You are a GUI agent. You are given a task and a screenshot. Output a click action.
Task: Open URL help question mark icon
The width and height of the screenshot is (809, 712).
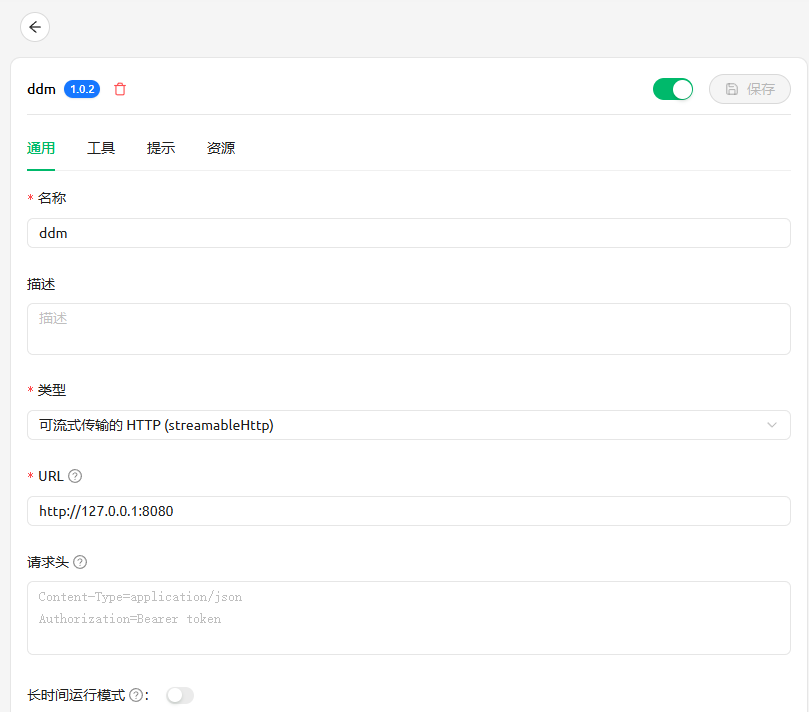tap(75, 476)
